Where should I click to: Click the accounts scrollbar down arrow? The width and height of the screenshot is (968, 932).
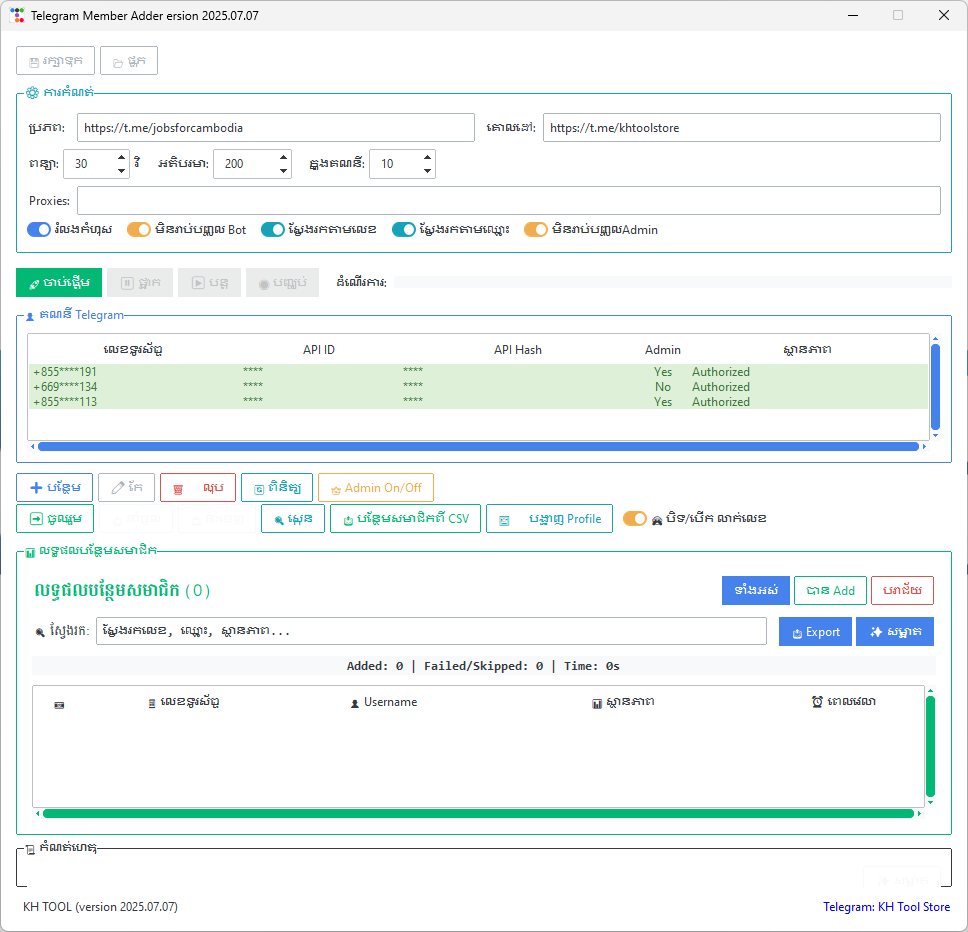[x=935, y=435]
